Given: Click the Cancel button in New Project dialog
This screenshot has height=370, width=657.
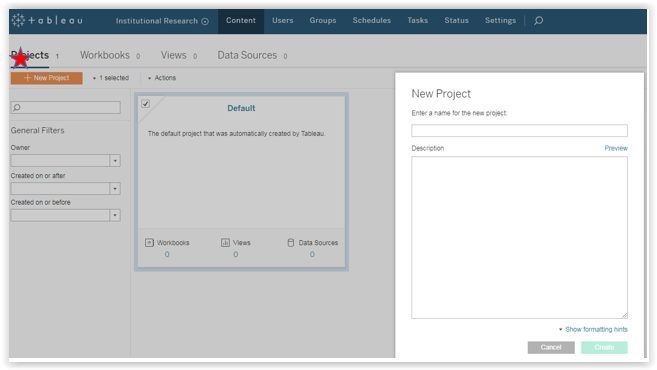Looking at the screenshot, I should [551, 347].
